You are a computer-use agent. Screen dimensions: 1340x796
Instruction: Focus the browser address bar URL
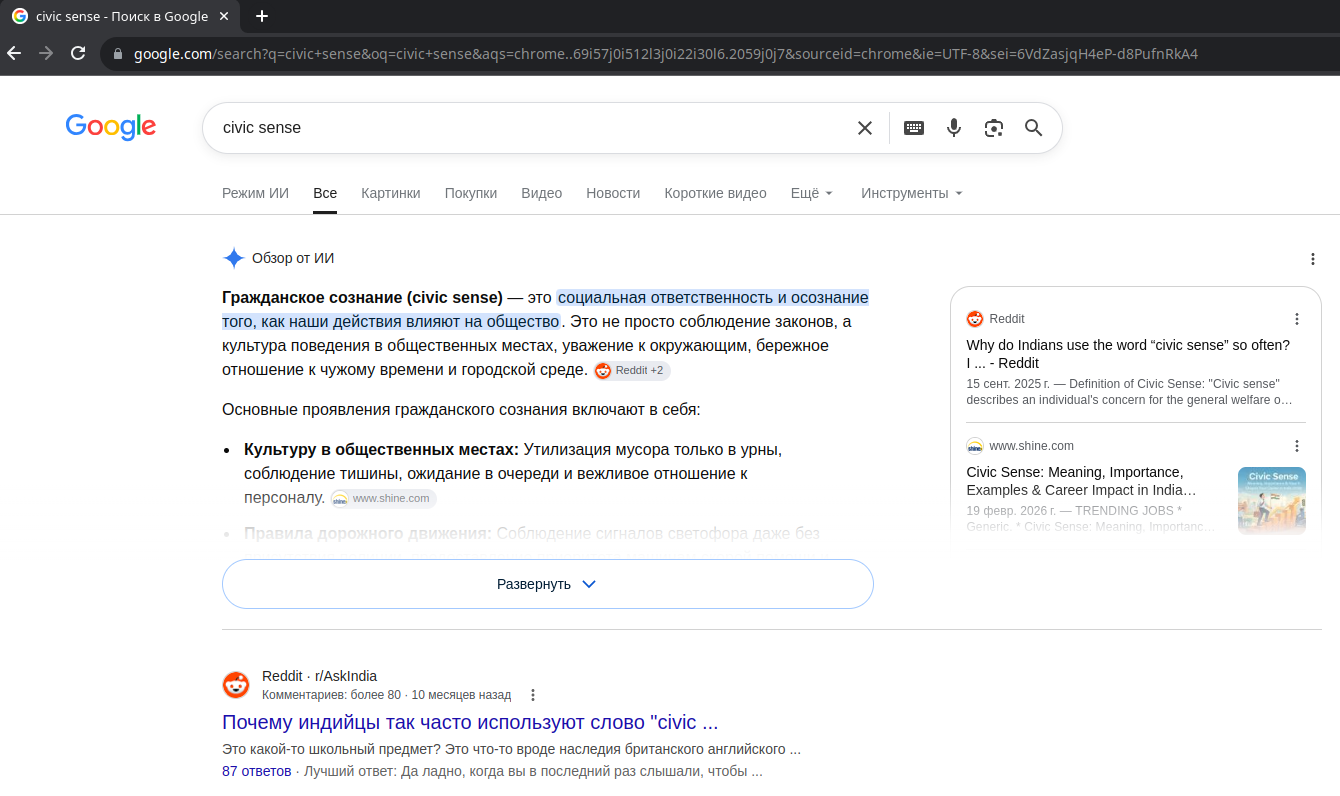(666, 53)
